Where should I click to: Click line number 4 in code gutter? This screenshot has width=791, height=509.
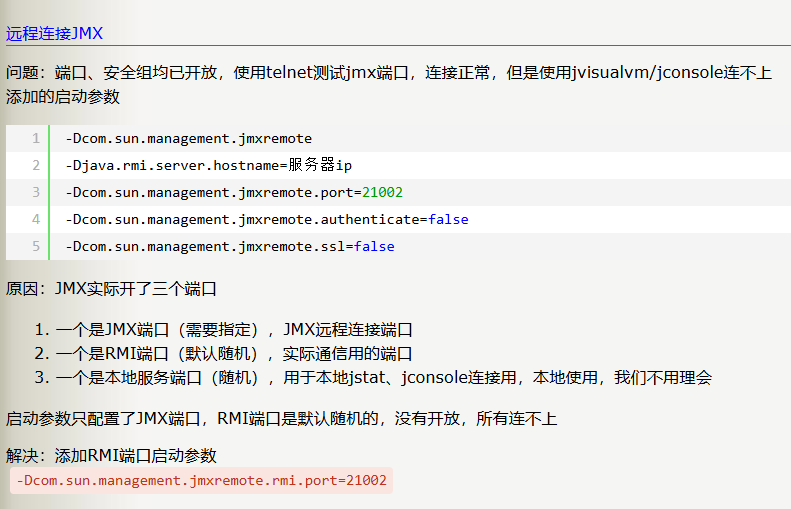pyautogui.click(x=36, y=219)
